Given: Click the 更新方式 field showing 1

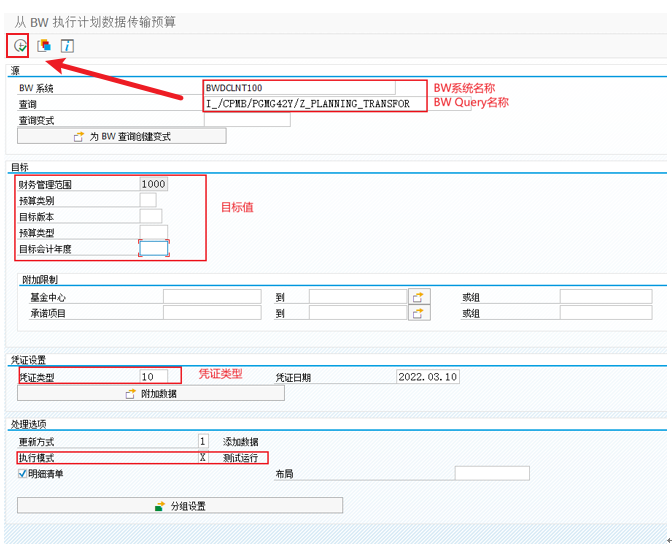Looking at the screenshot, I should pyautogui.click(x=203, y=441).
